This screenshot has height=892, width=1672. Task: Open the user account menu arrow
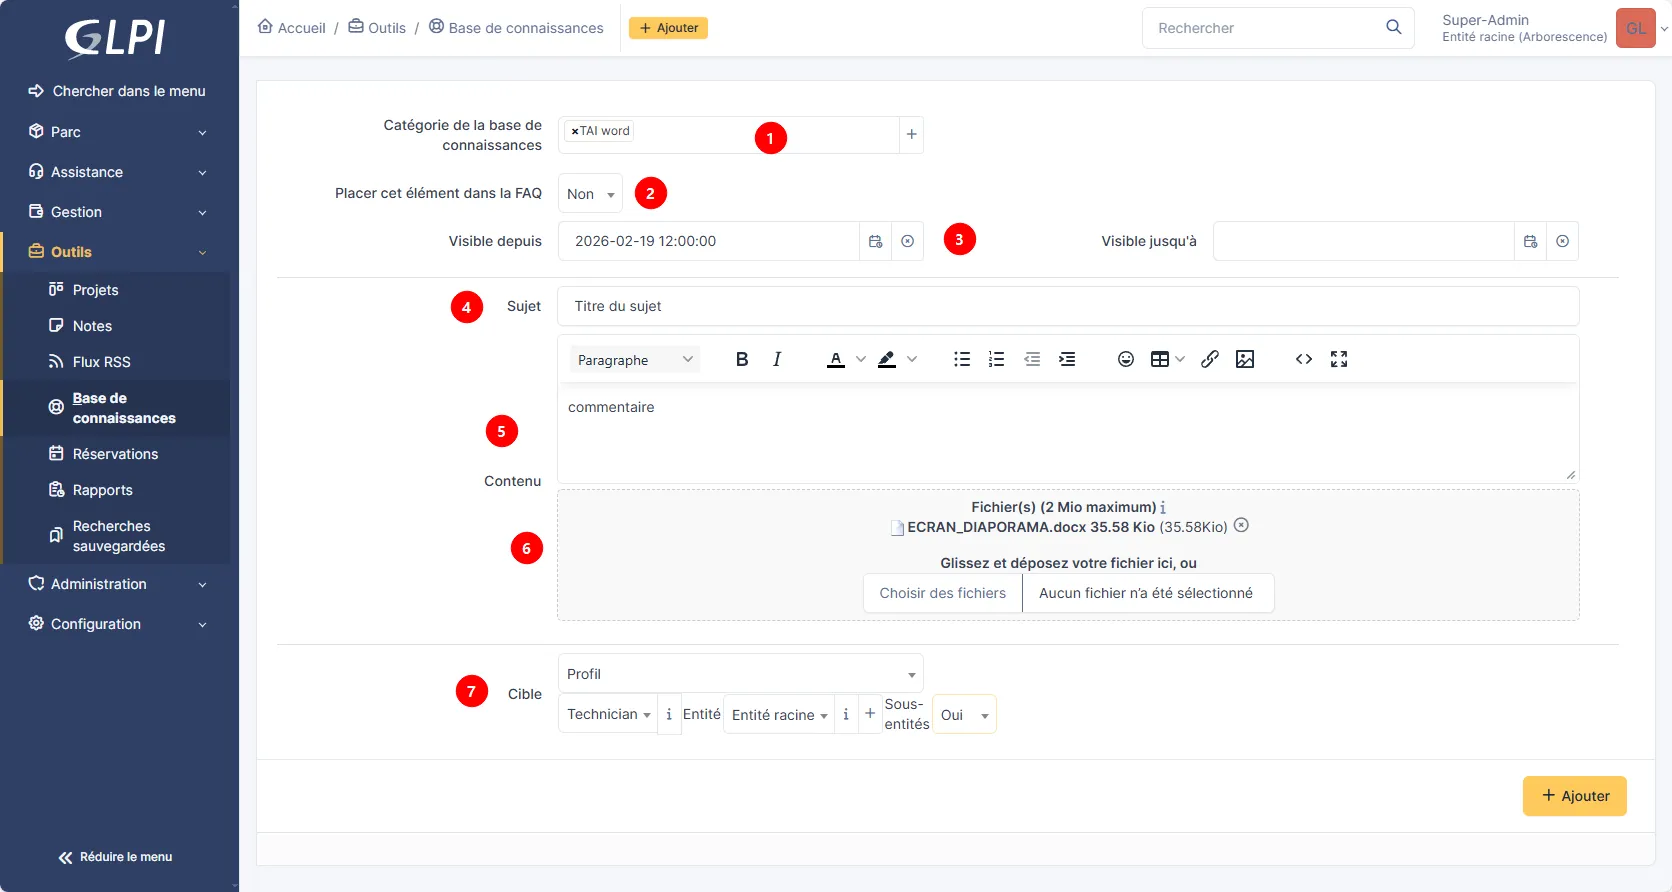point(1664,29)
